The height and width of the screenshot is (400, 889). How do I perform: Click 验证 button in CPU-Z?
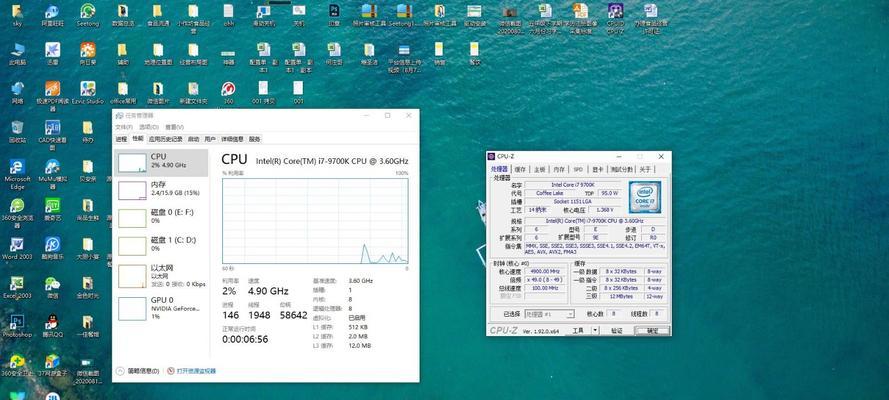(617, 330)
